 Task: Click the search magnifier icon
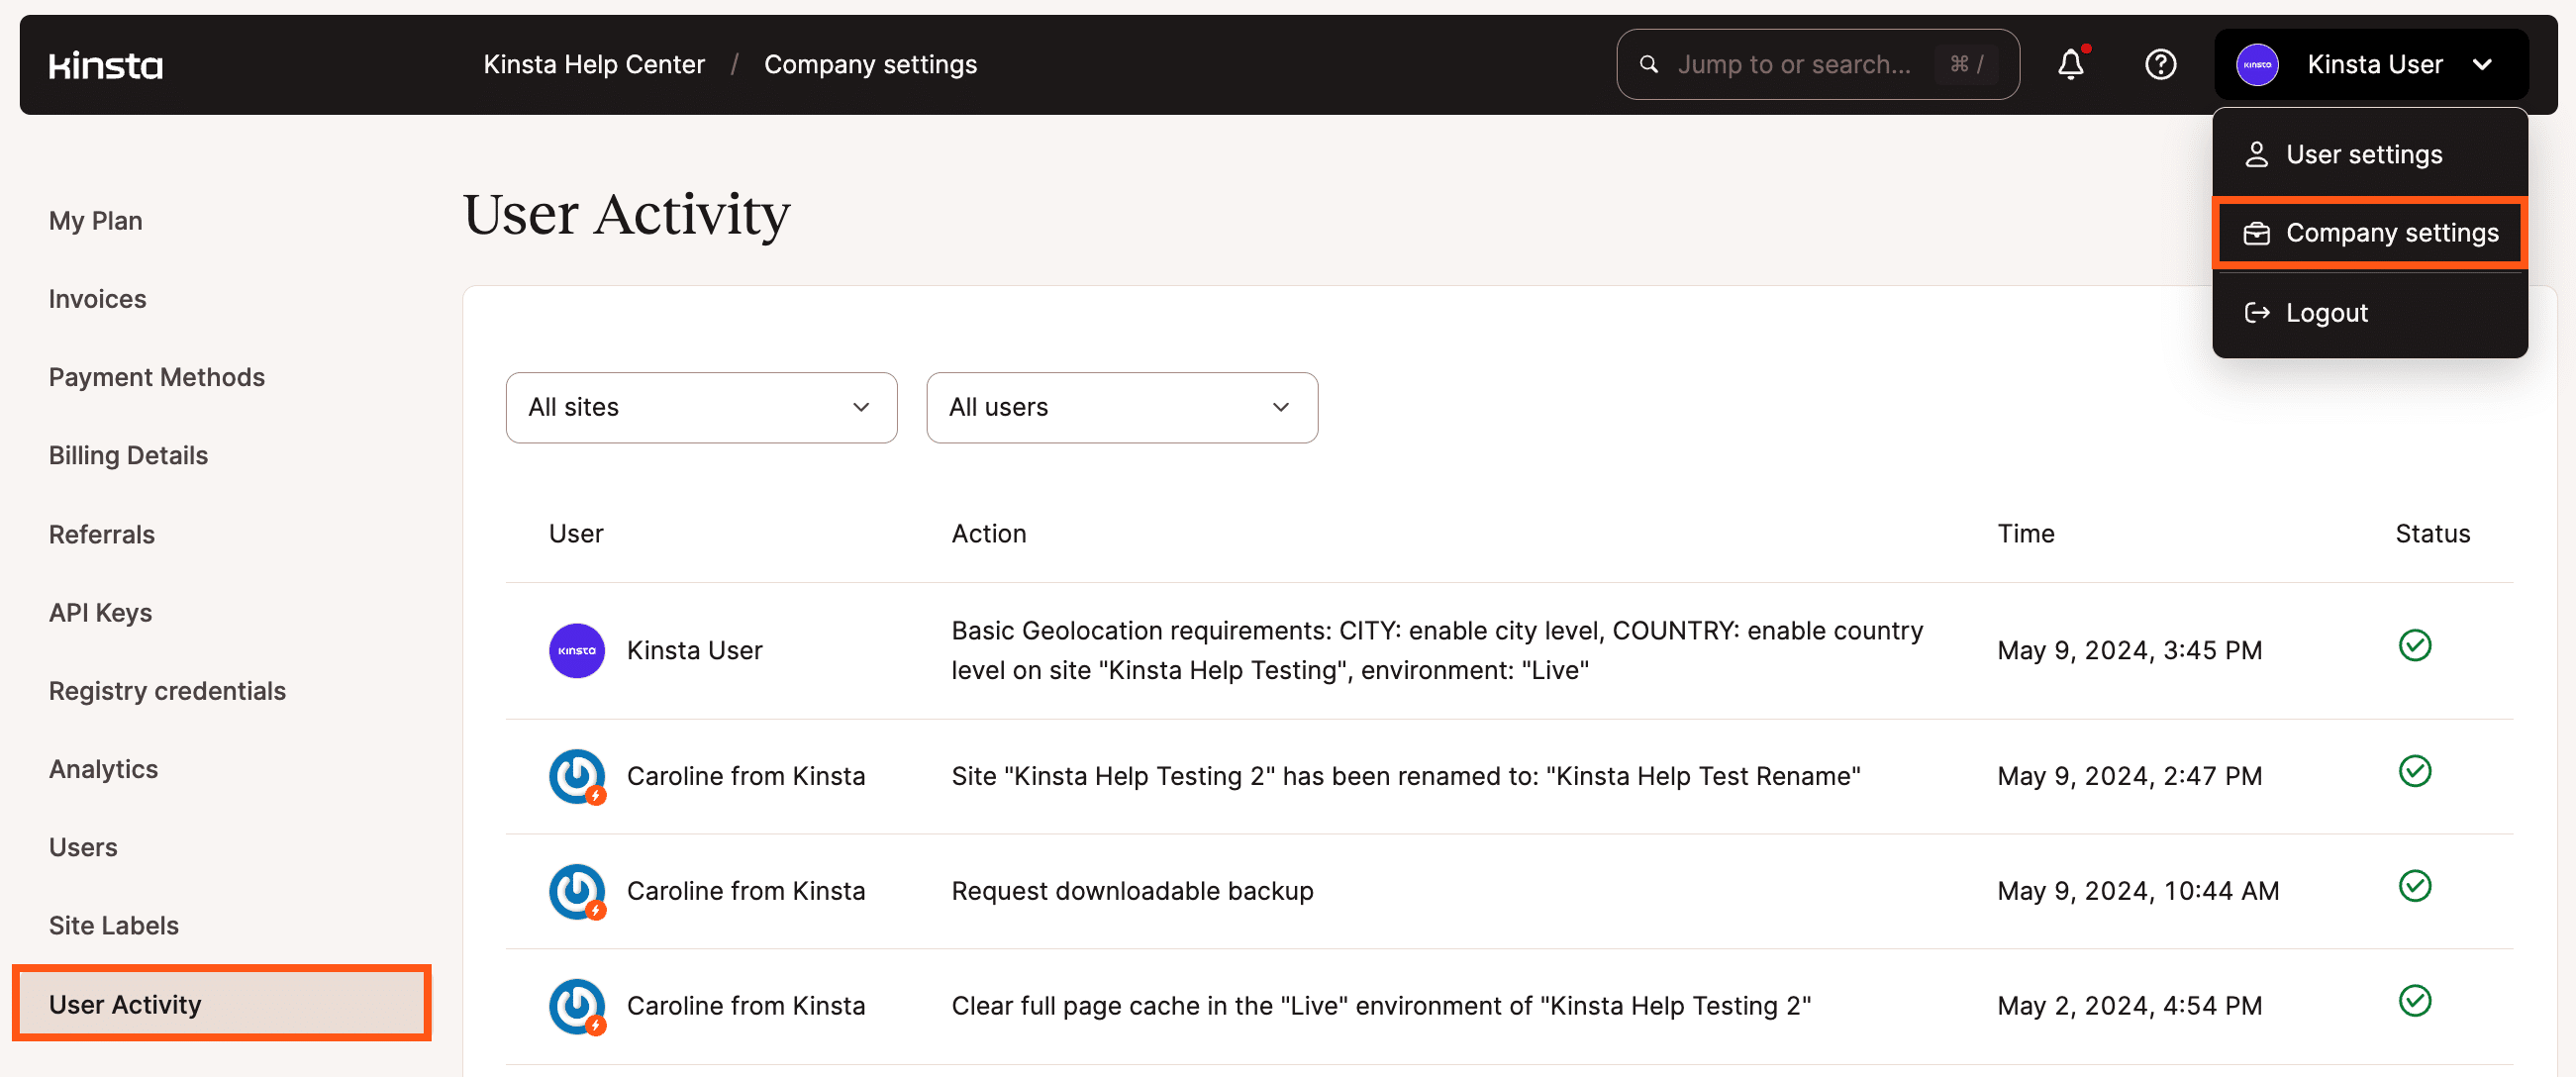point(1648,63)
